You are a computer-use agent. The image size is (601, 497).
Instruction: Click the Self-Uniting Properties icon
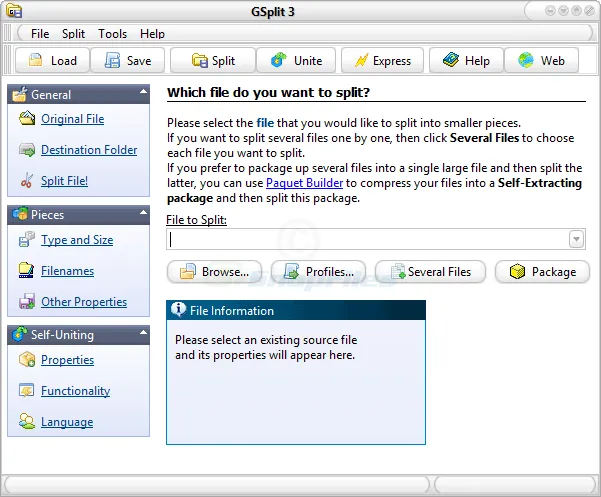[27, 359]
